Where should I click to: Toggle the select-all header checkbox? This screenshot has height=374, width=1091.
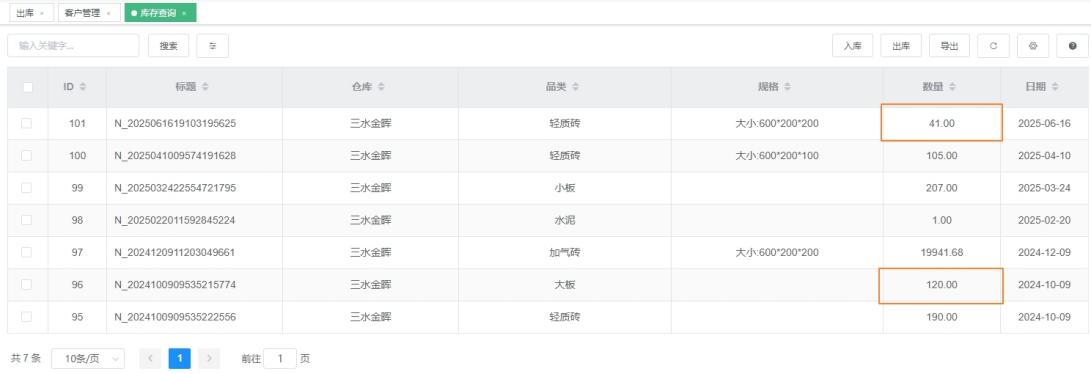tap(28, 87)
